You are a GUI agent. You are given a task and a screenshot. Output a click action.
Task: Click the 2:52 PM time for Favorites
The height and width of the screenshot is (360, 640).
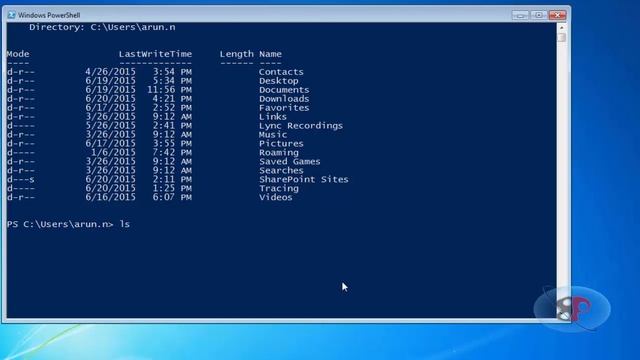[x=172, y=108]
